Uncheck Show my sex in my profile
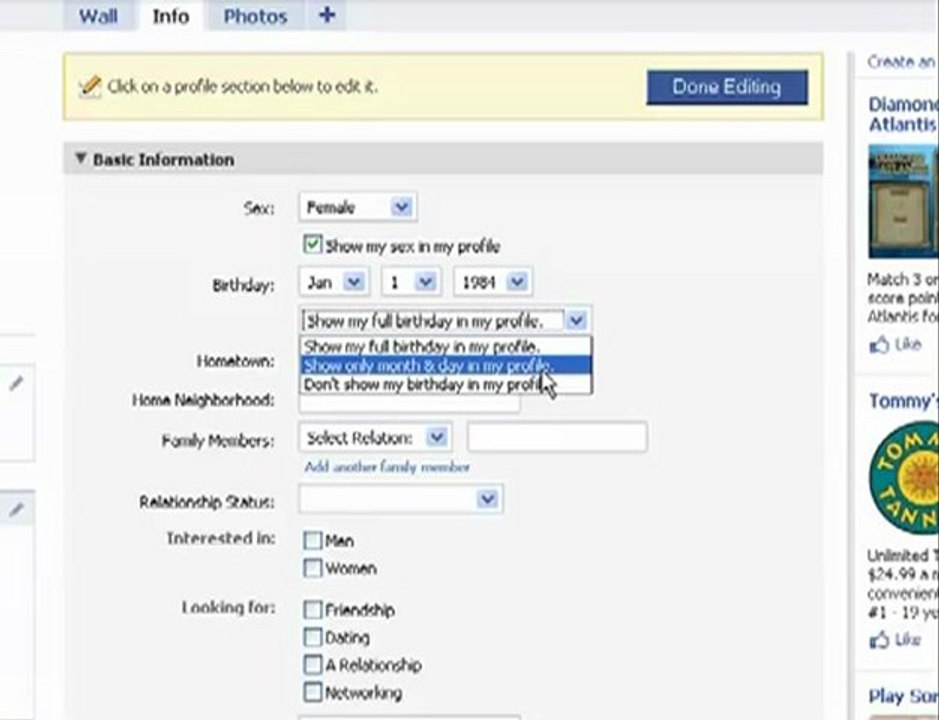 (313, 244)
